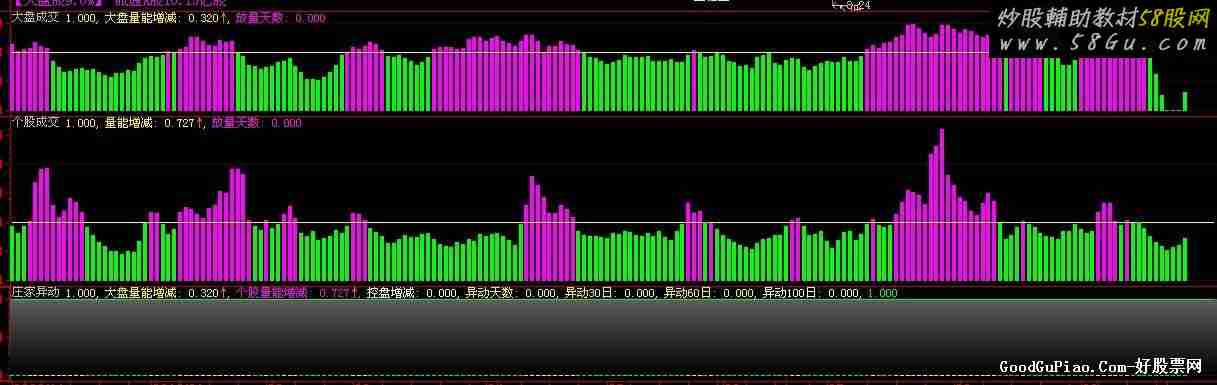Select the tallest magenta bar in 个股成交 chart

pos(942,205)
